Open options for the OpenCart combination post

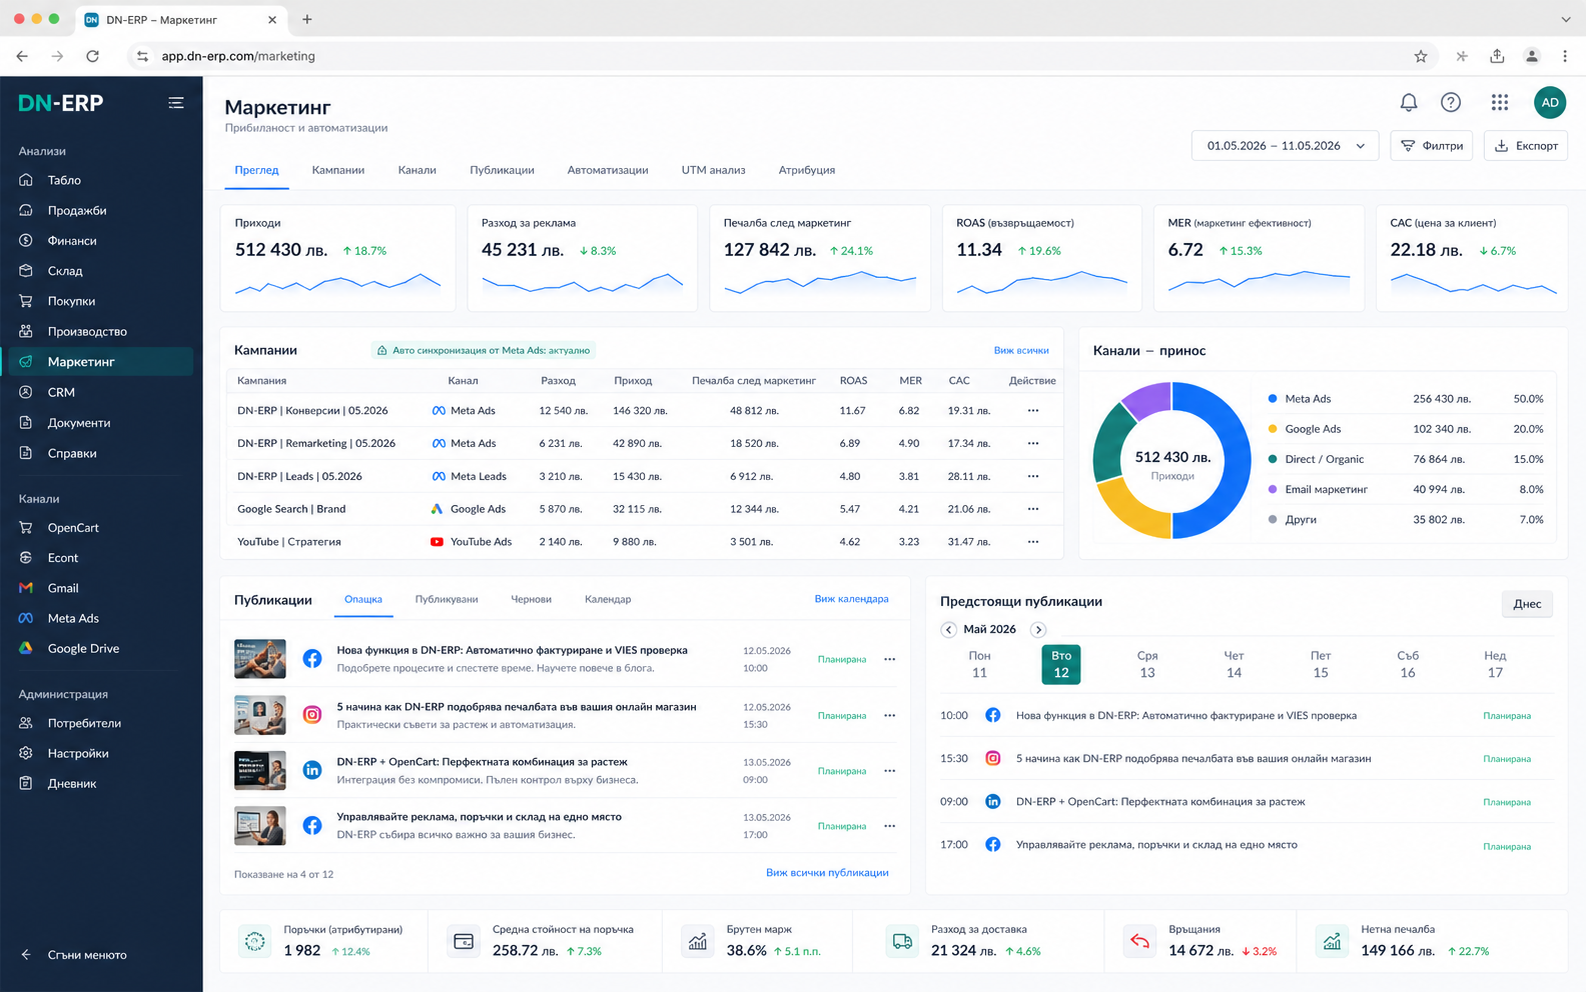(x=889, y=771)
